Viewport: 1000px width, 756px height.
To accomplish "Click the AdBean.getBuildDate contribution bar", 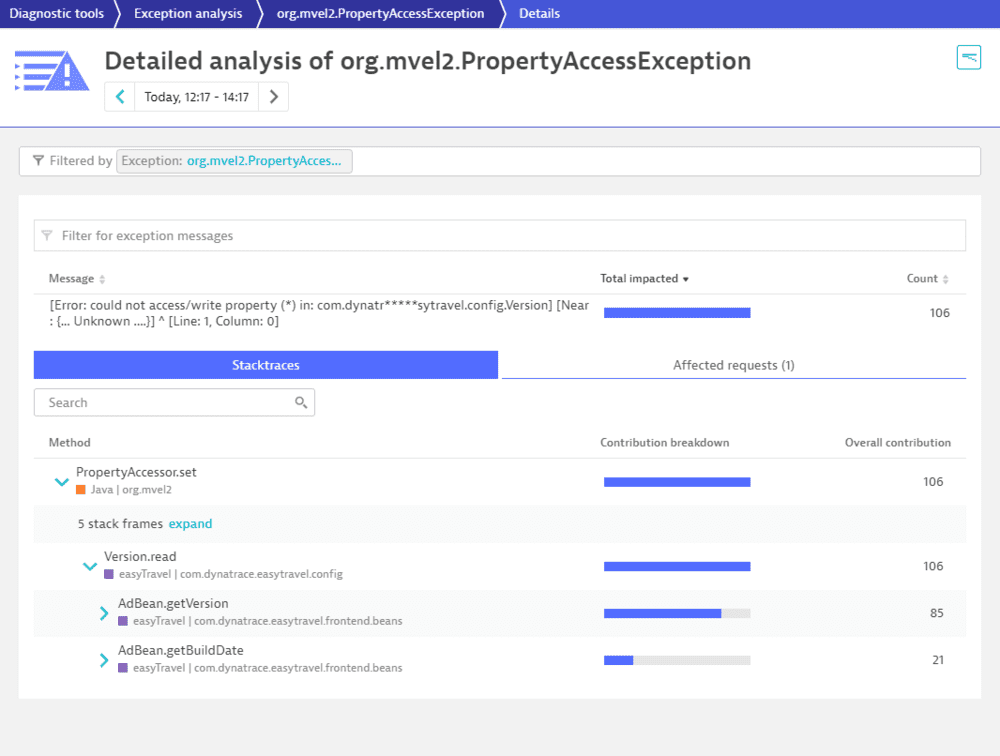I will click(677, 660).
